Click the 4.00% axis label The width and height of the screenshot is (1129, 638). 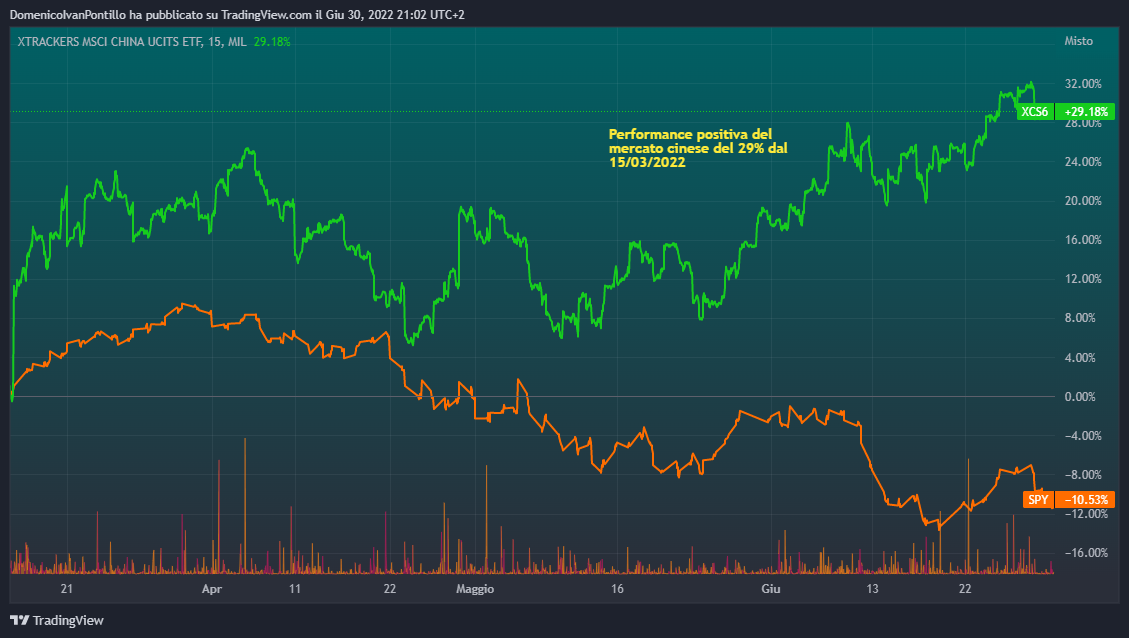pyautogui.click(x=1080, y=357)
